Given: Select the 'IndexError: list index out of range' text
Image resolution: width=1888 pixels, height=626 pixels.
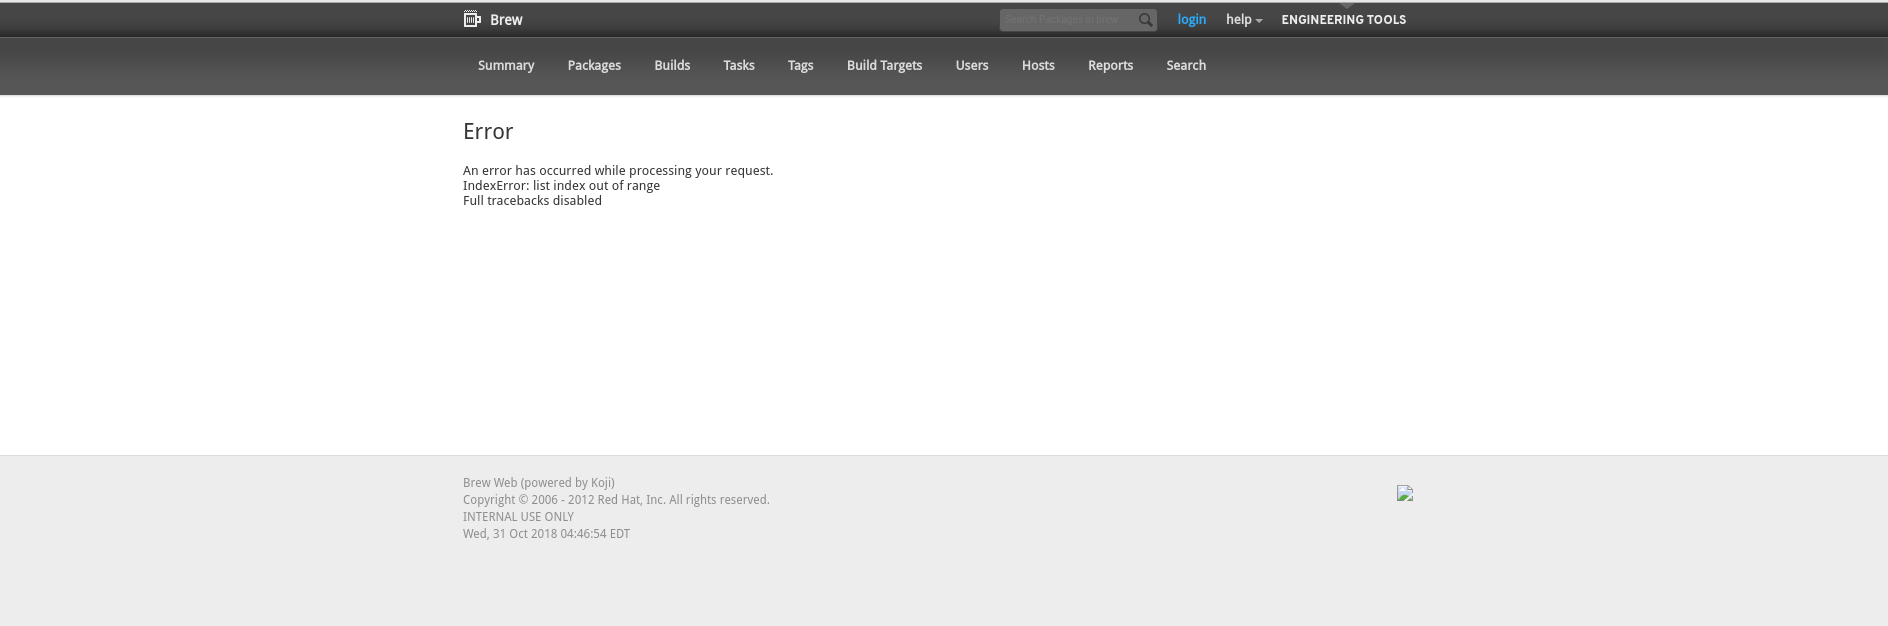Looking at the screenshot, I should pyautogui.click(x=561, y=186).
